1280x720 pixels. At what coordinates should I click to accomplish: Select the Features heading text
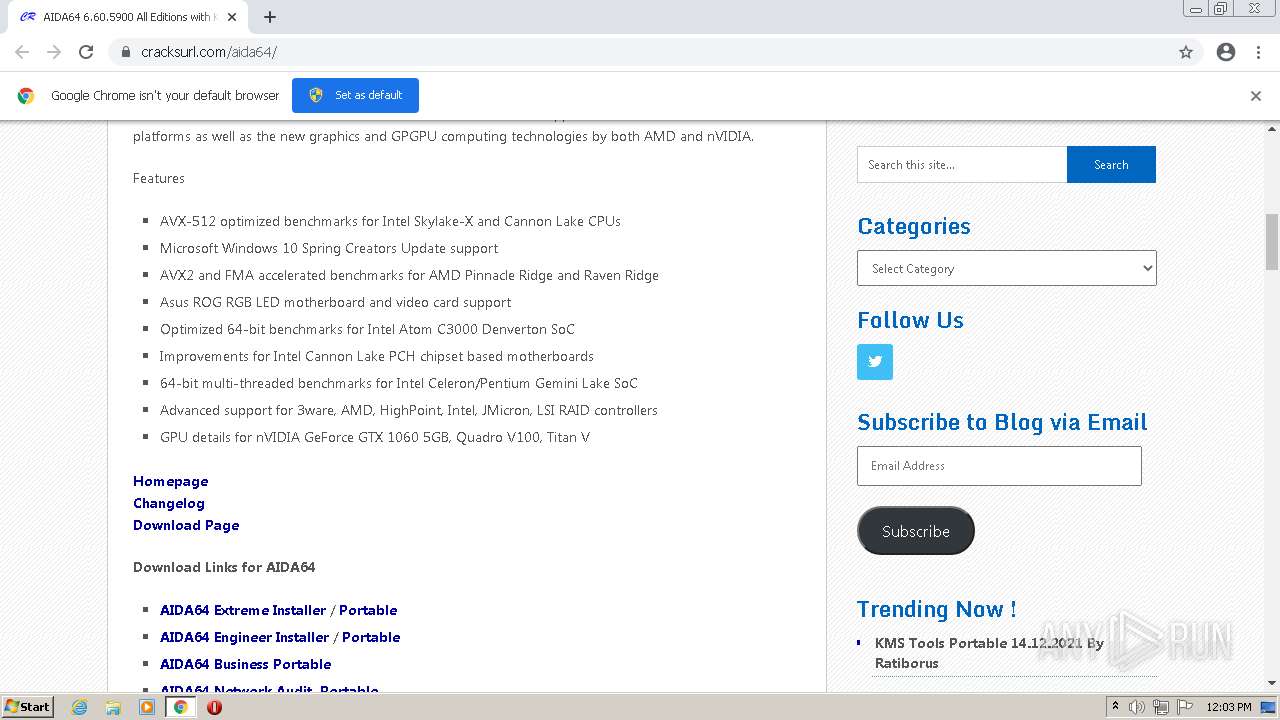click(159, 178)
